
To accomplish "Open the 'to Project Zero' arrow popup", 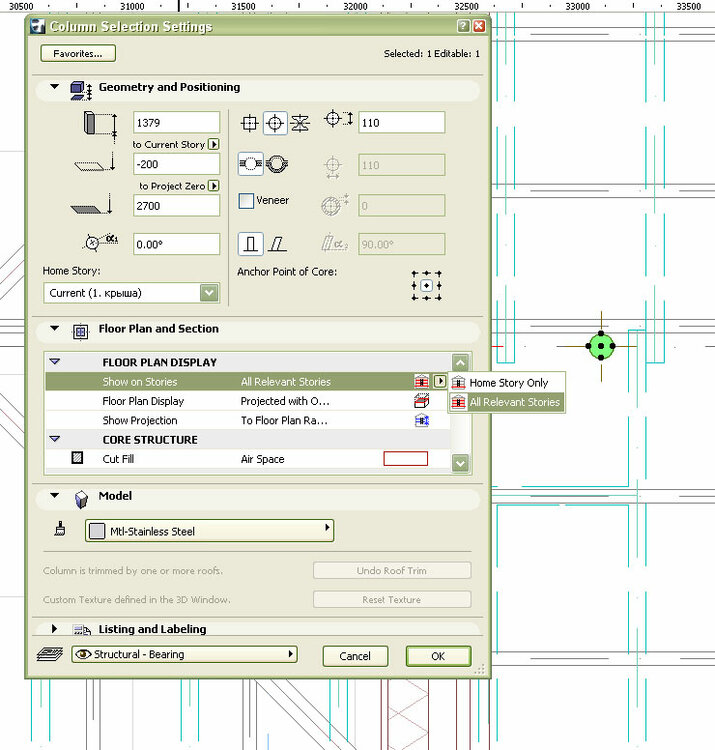I will tap(214, 186).
